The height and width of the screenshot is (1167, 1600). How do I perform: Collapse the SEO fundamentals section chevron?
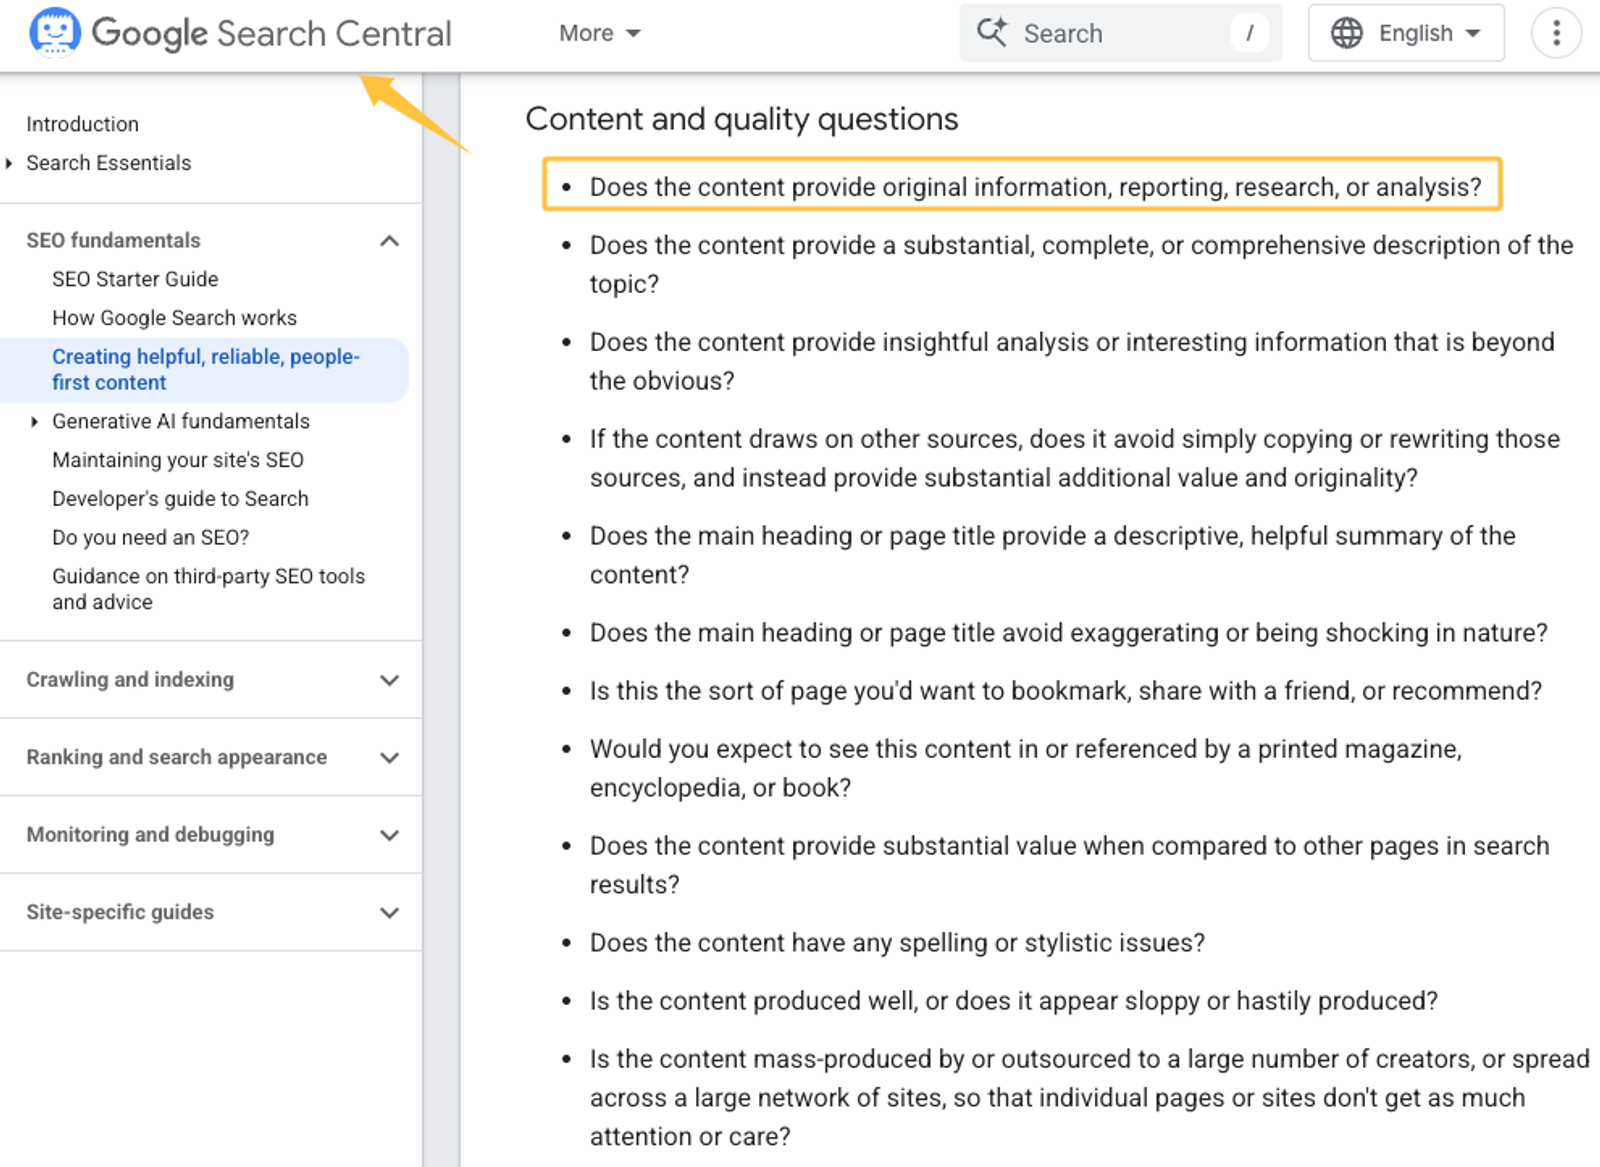[x=390, y=241]
